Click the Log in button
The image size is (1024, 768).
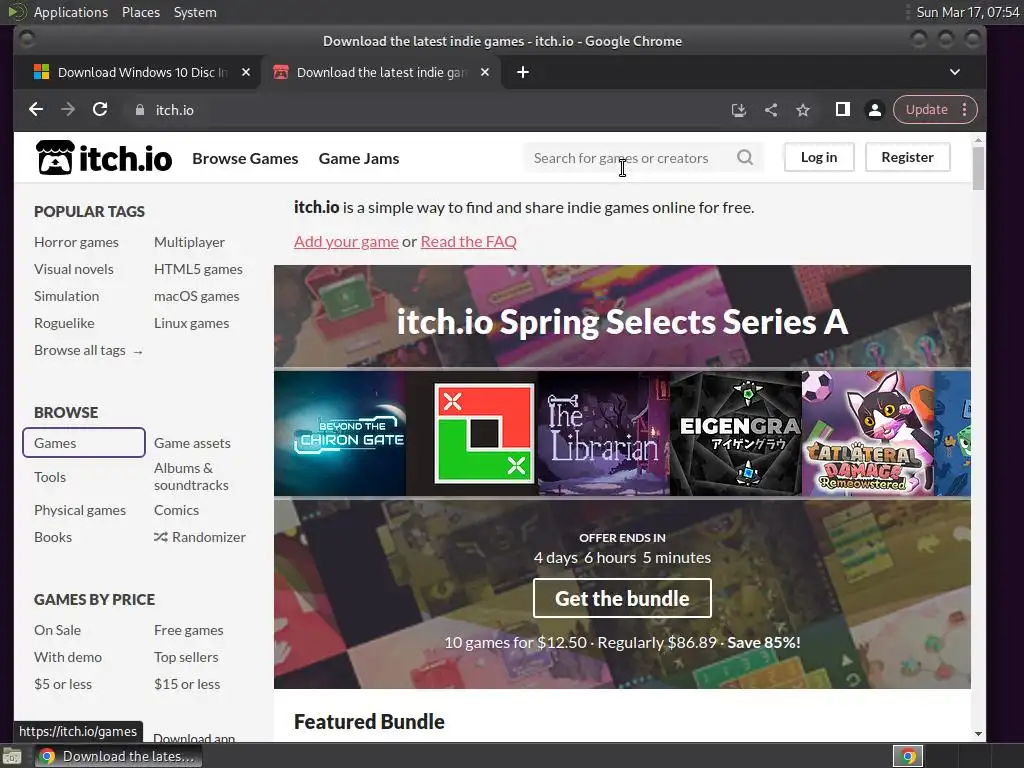(819, 157)
